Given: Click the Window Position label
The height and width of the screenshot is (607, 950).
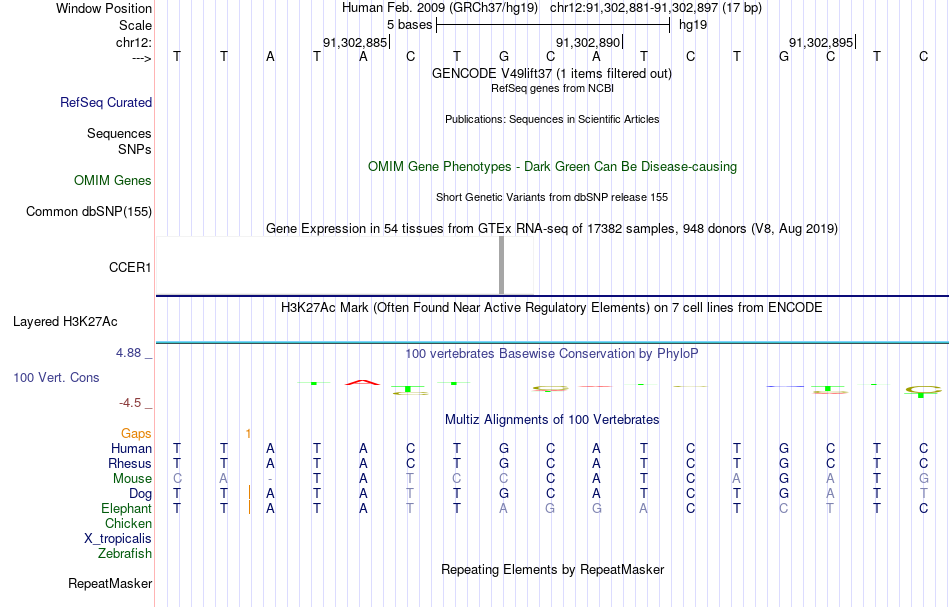Looking at the screenshot, I should 104,8.
